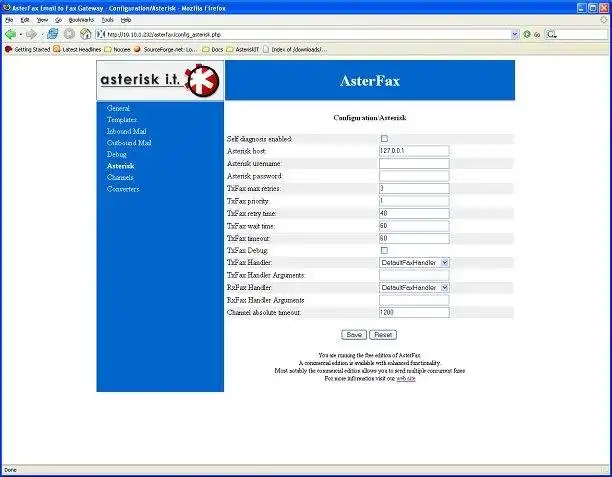612x477 pixels.
Task: Open the General configuration page
Action: 118,108
